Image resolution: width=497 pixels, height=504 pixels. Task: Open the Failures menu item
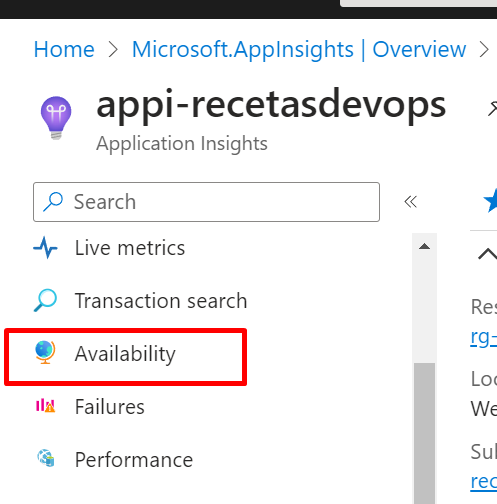pos(109,407)
